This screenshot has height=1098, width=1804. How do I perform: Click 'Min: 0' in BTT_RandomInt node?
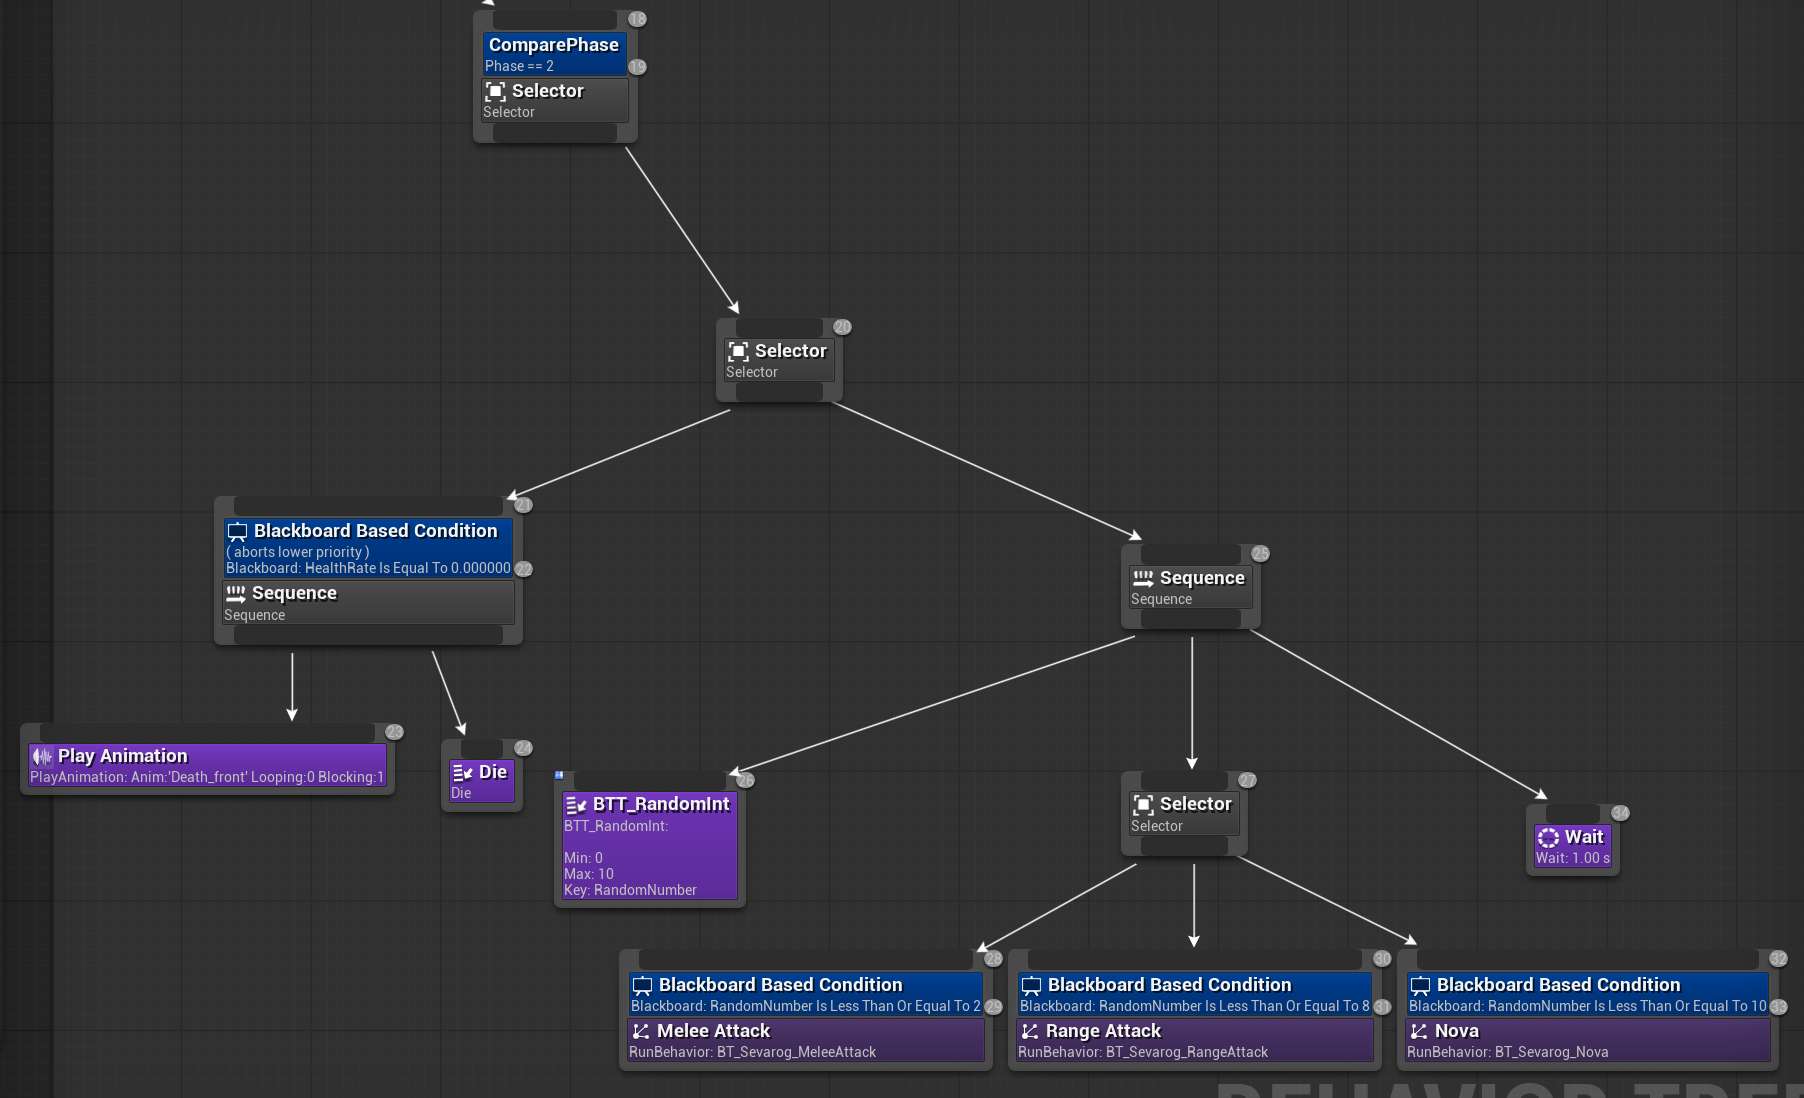(583, 858)
